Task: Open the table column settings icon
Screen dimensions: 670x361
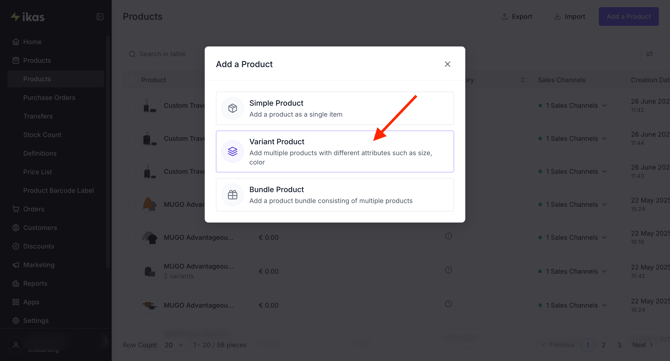Action: pos(649,54)
